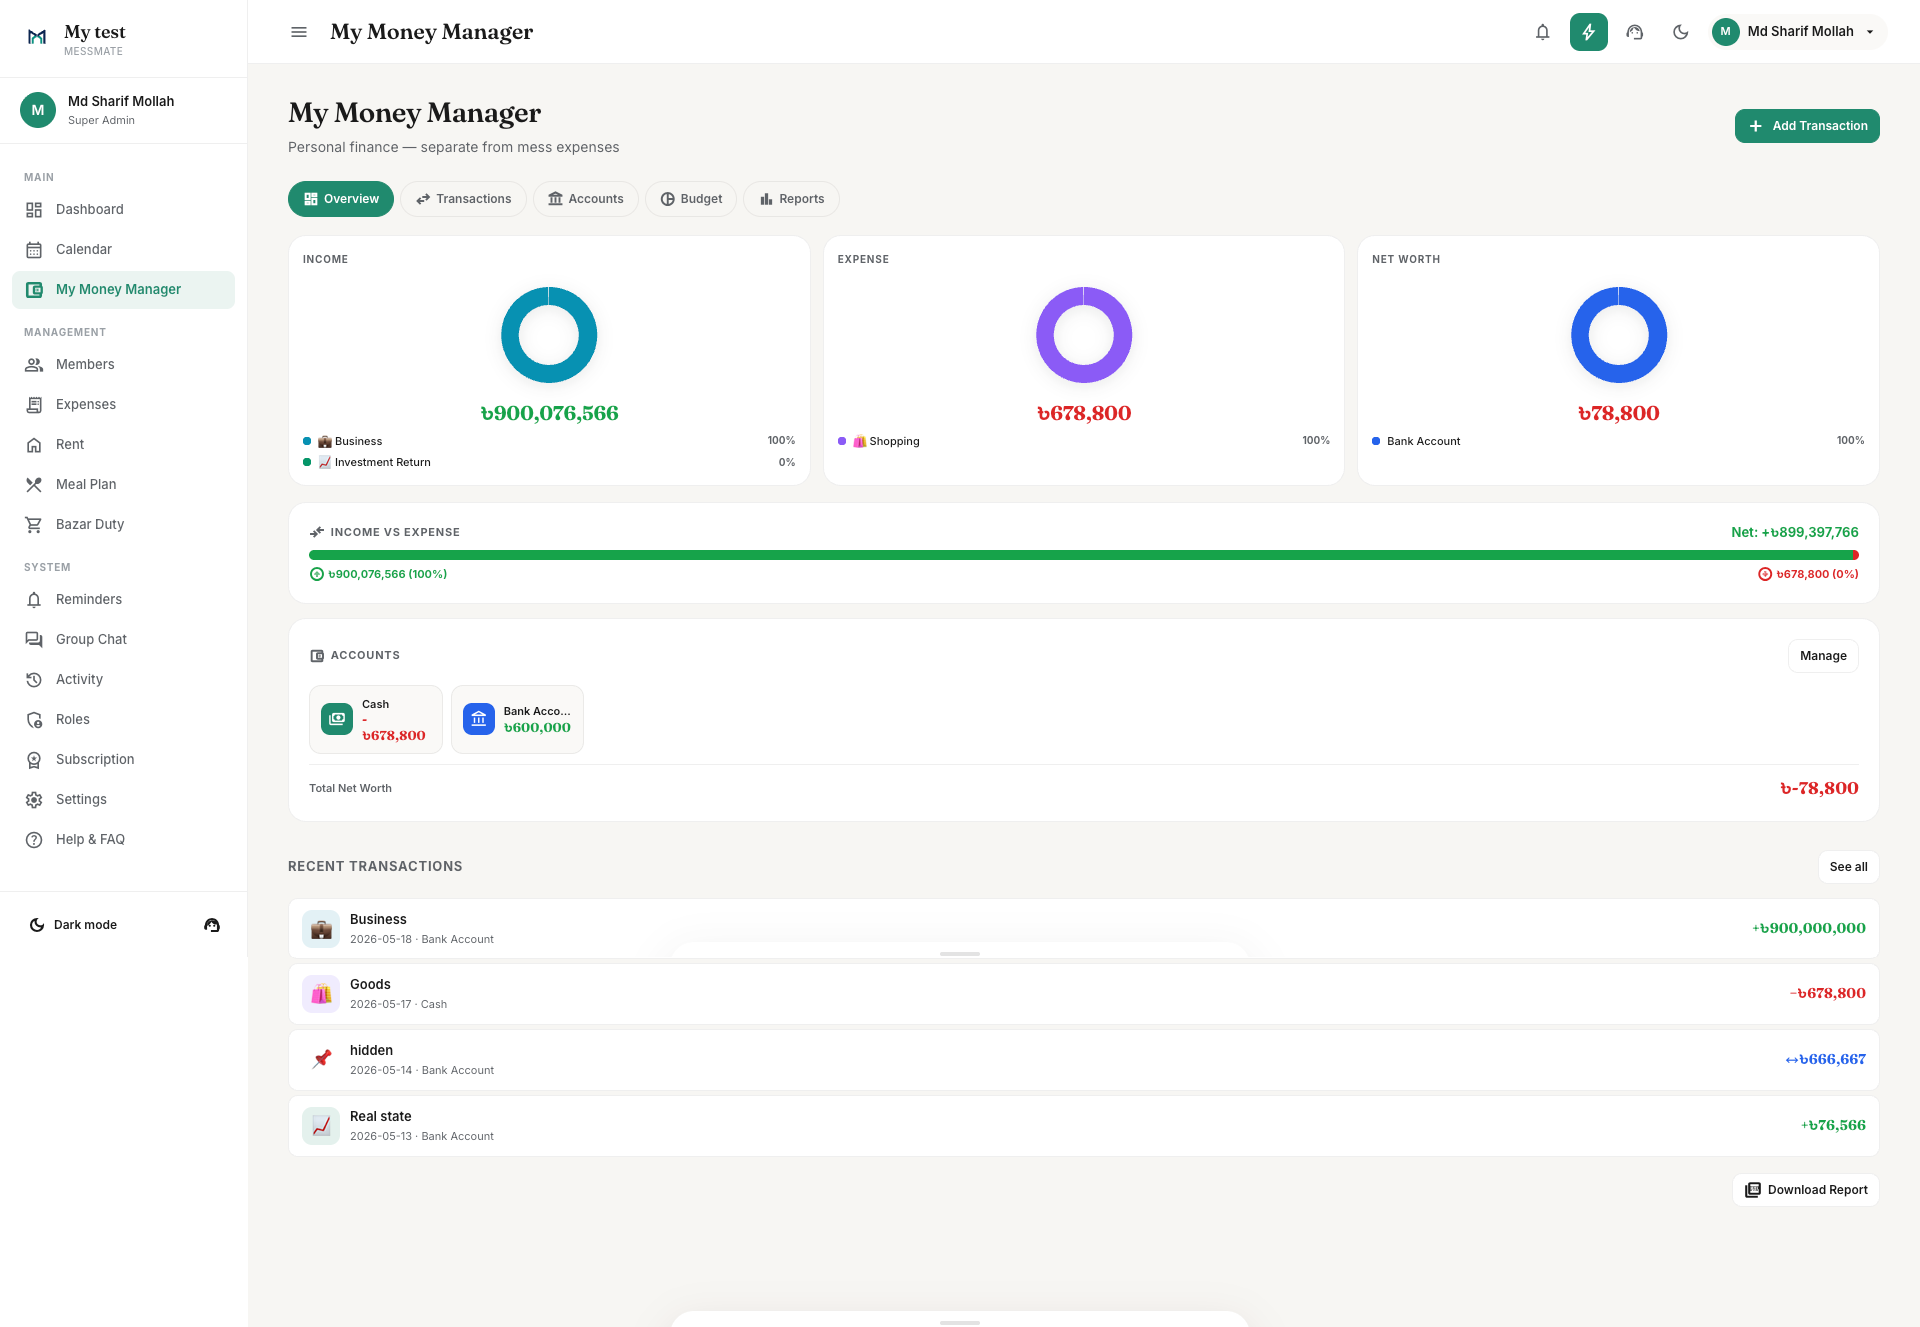Click the pushpin icon of hidden transaction
This screenshot has height=1327, width=1920.
[321, 1060]
